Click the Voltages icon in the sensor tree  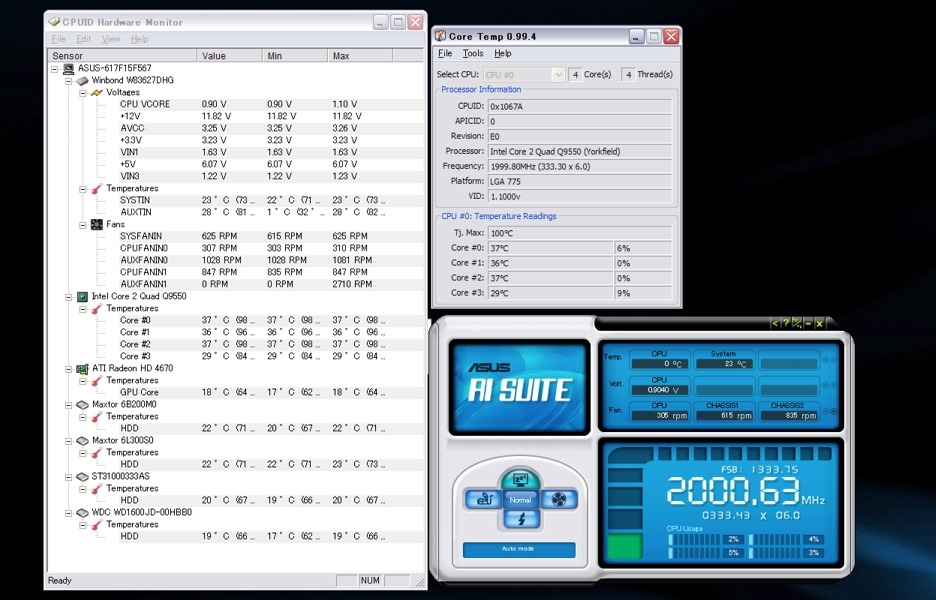96,92
